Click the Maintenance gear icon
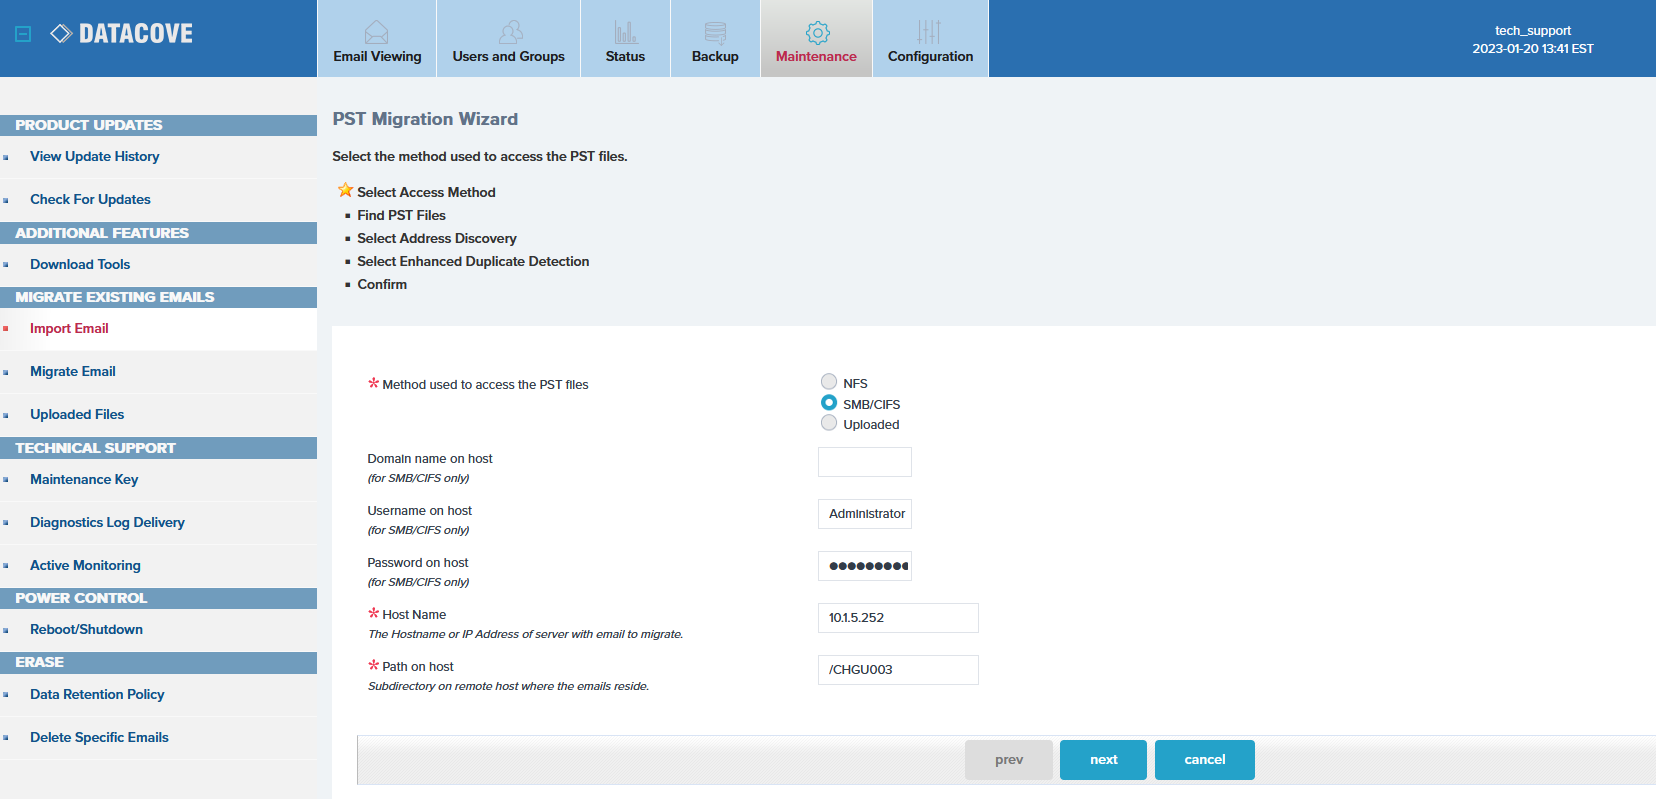Screen dimensions: 1656x799 817,33
